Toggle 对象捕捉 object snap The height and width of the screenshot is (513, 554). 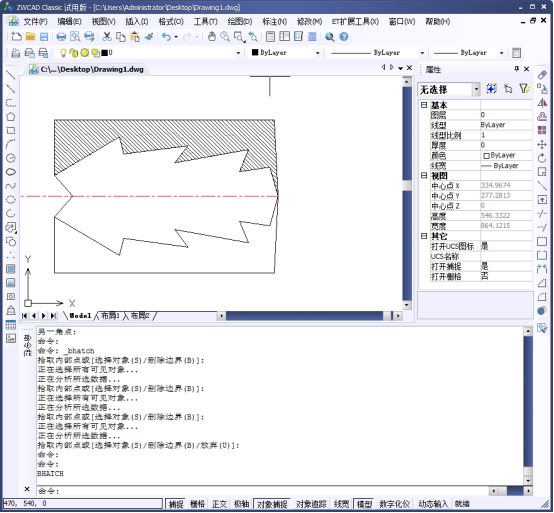(x=272, y=504)
